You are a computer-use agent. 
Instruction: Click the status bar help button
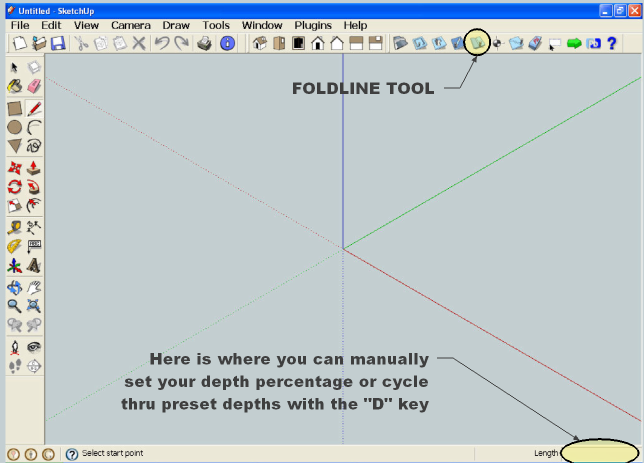pyautogui.click(x=72, y=453)
